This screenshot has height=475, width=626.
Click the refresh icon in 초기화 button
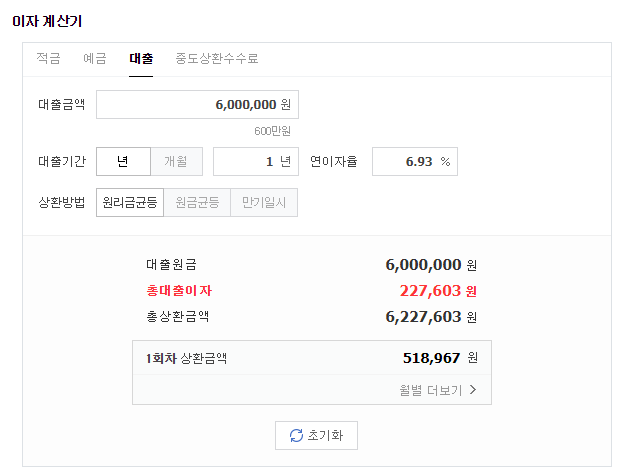[x=296, y=435]
